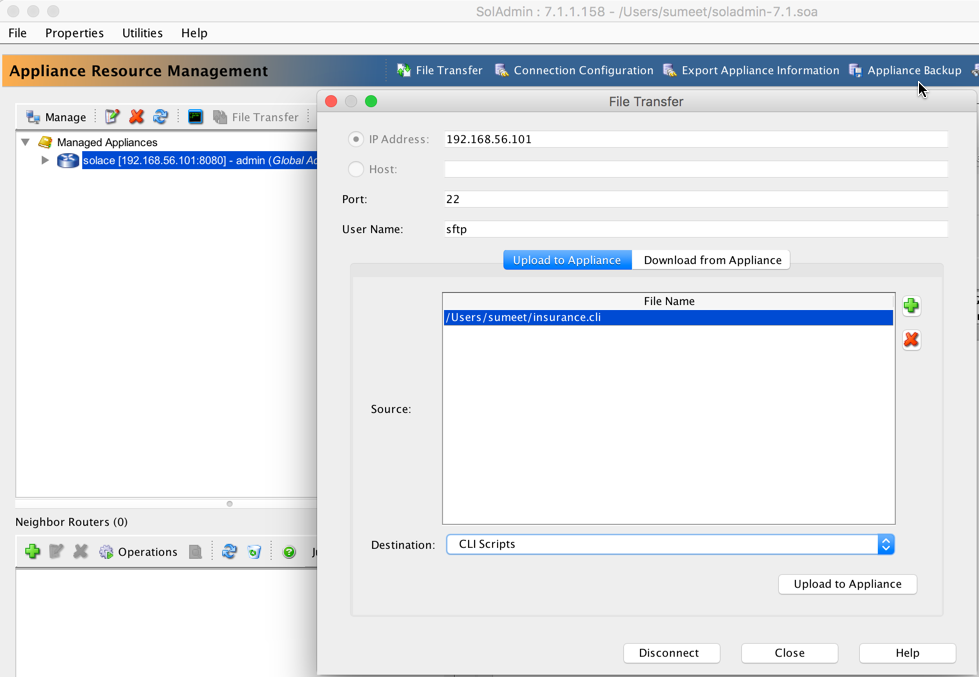Open the File menu
Image resolution: width=979 pixels, height=677 pixels.
tap(17, 33)
